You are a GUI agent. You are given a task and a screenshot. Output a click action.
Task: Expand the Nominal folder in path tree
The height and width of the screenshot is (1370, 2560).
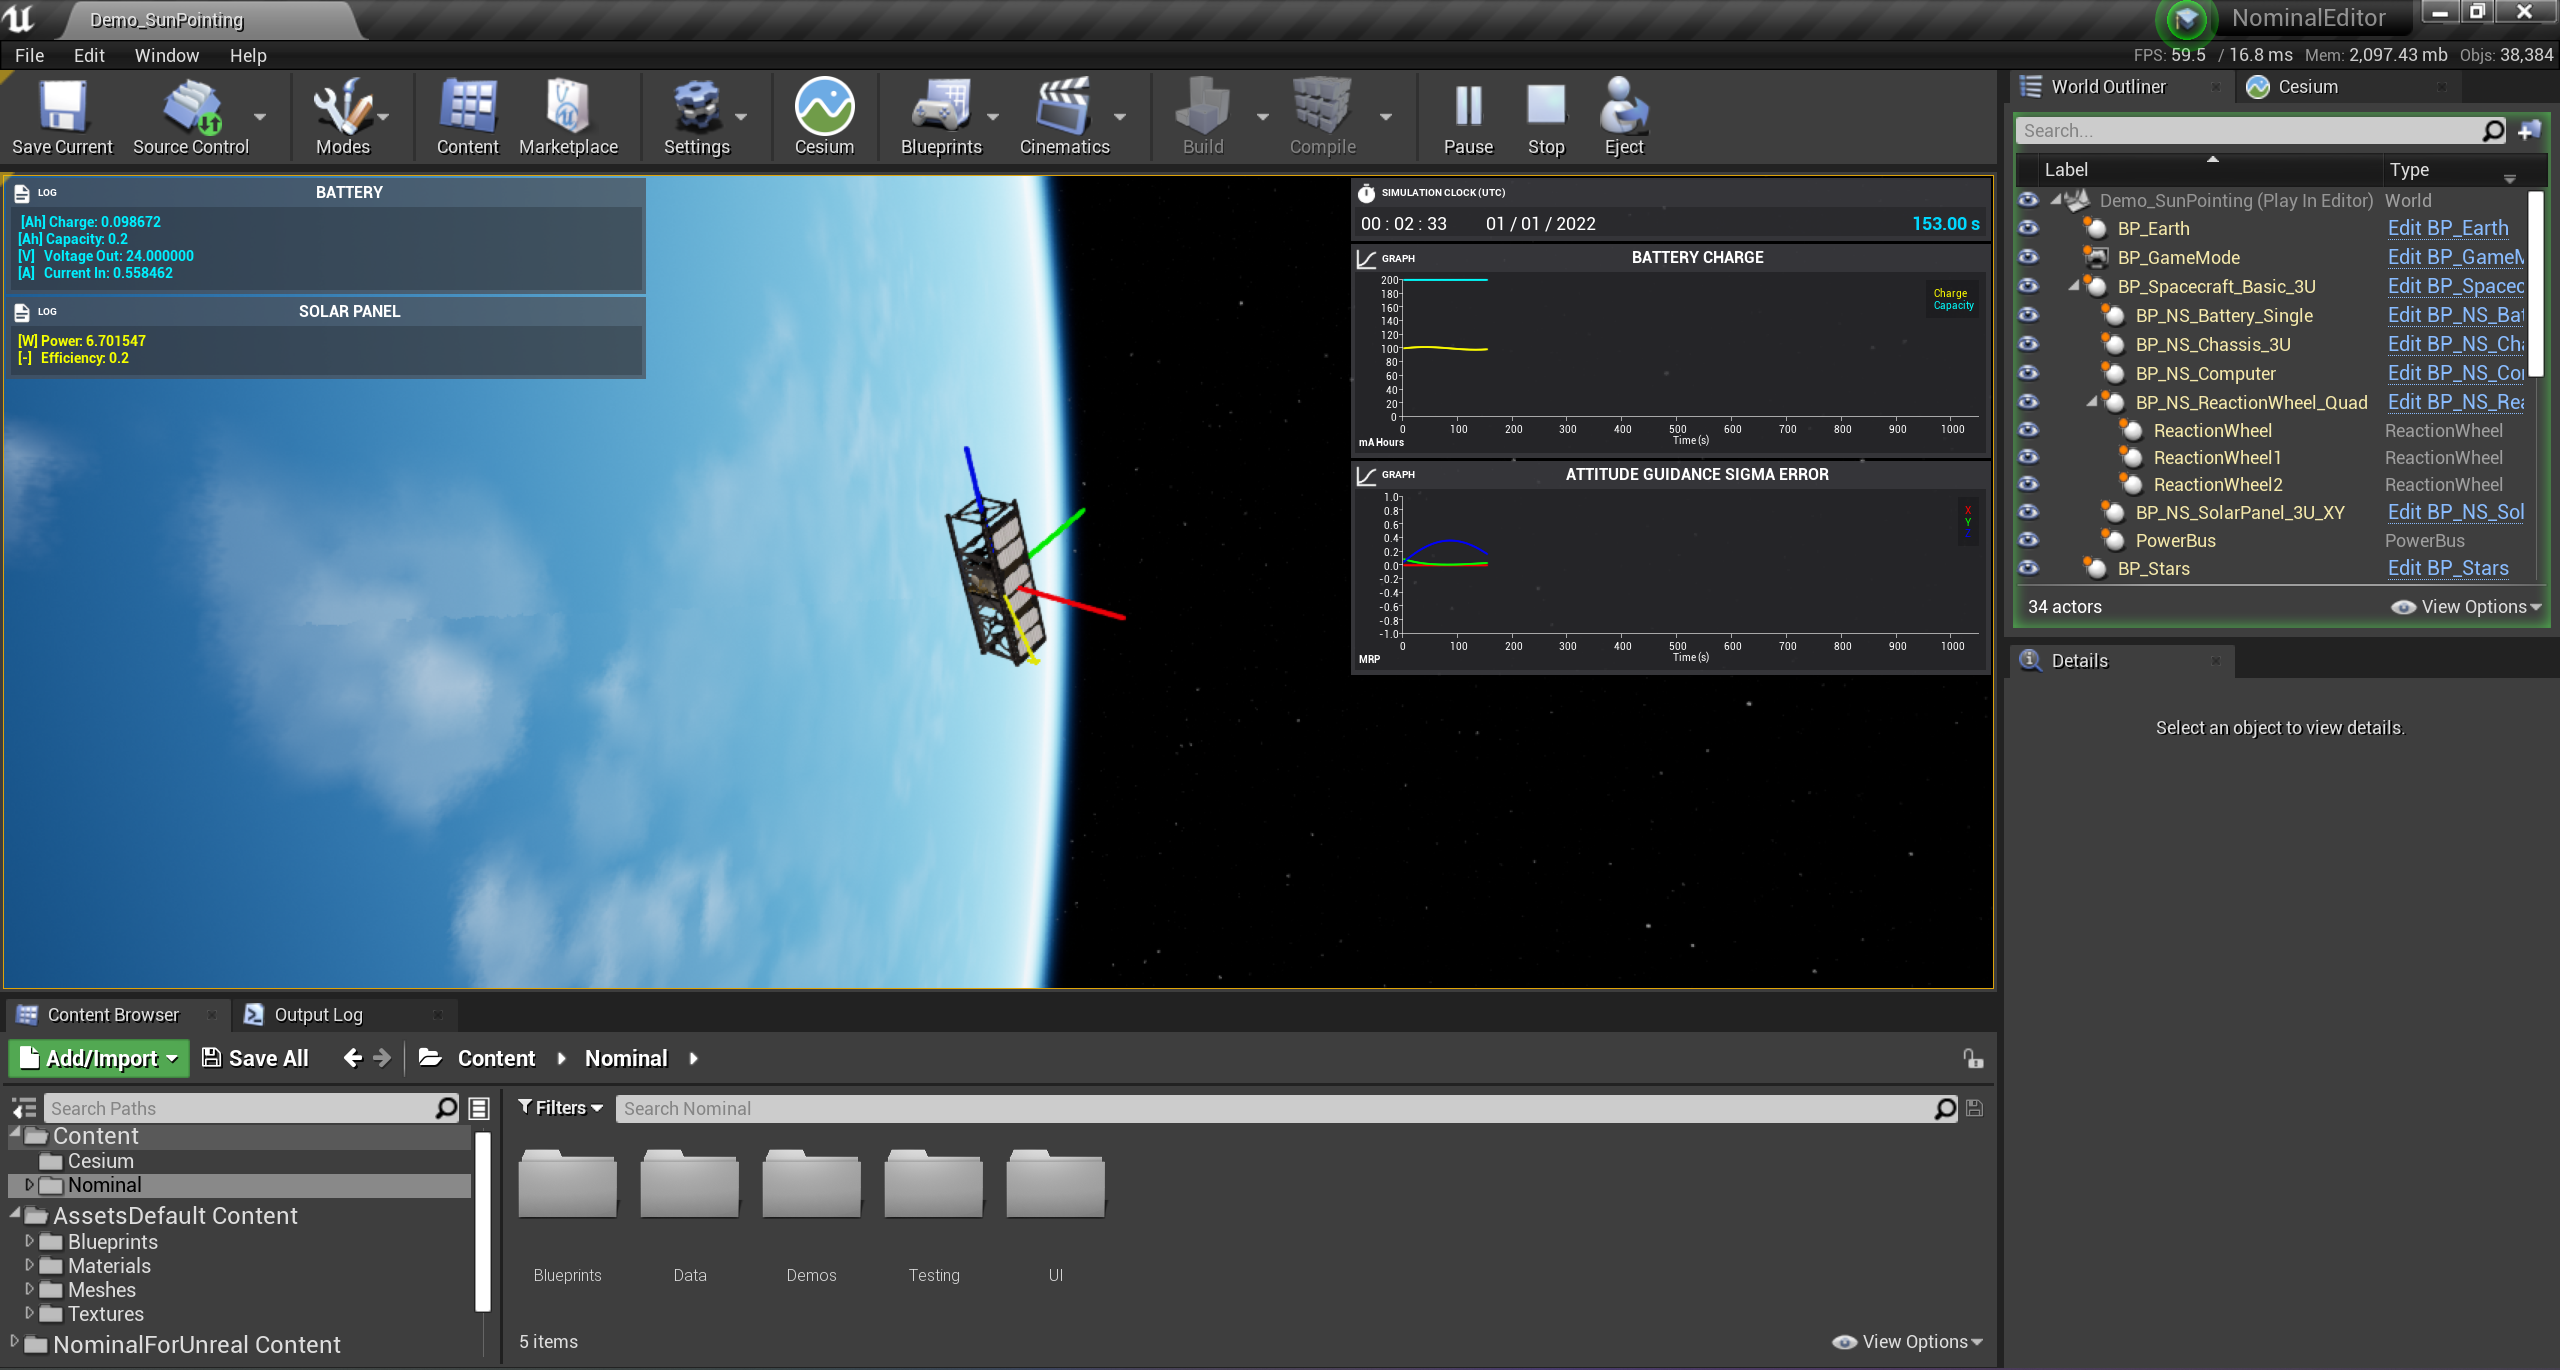coord(29,1185)
